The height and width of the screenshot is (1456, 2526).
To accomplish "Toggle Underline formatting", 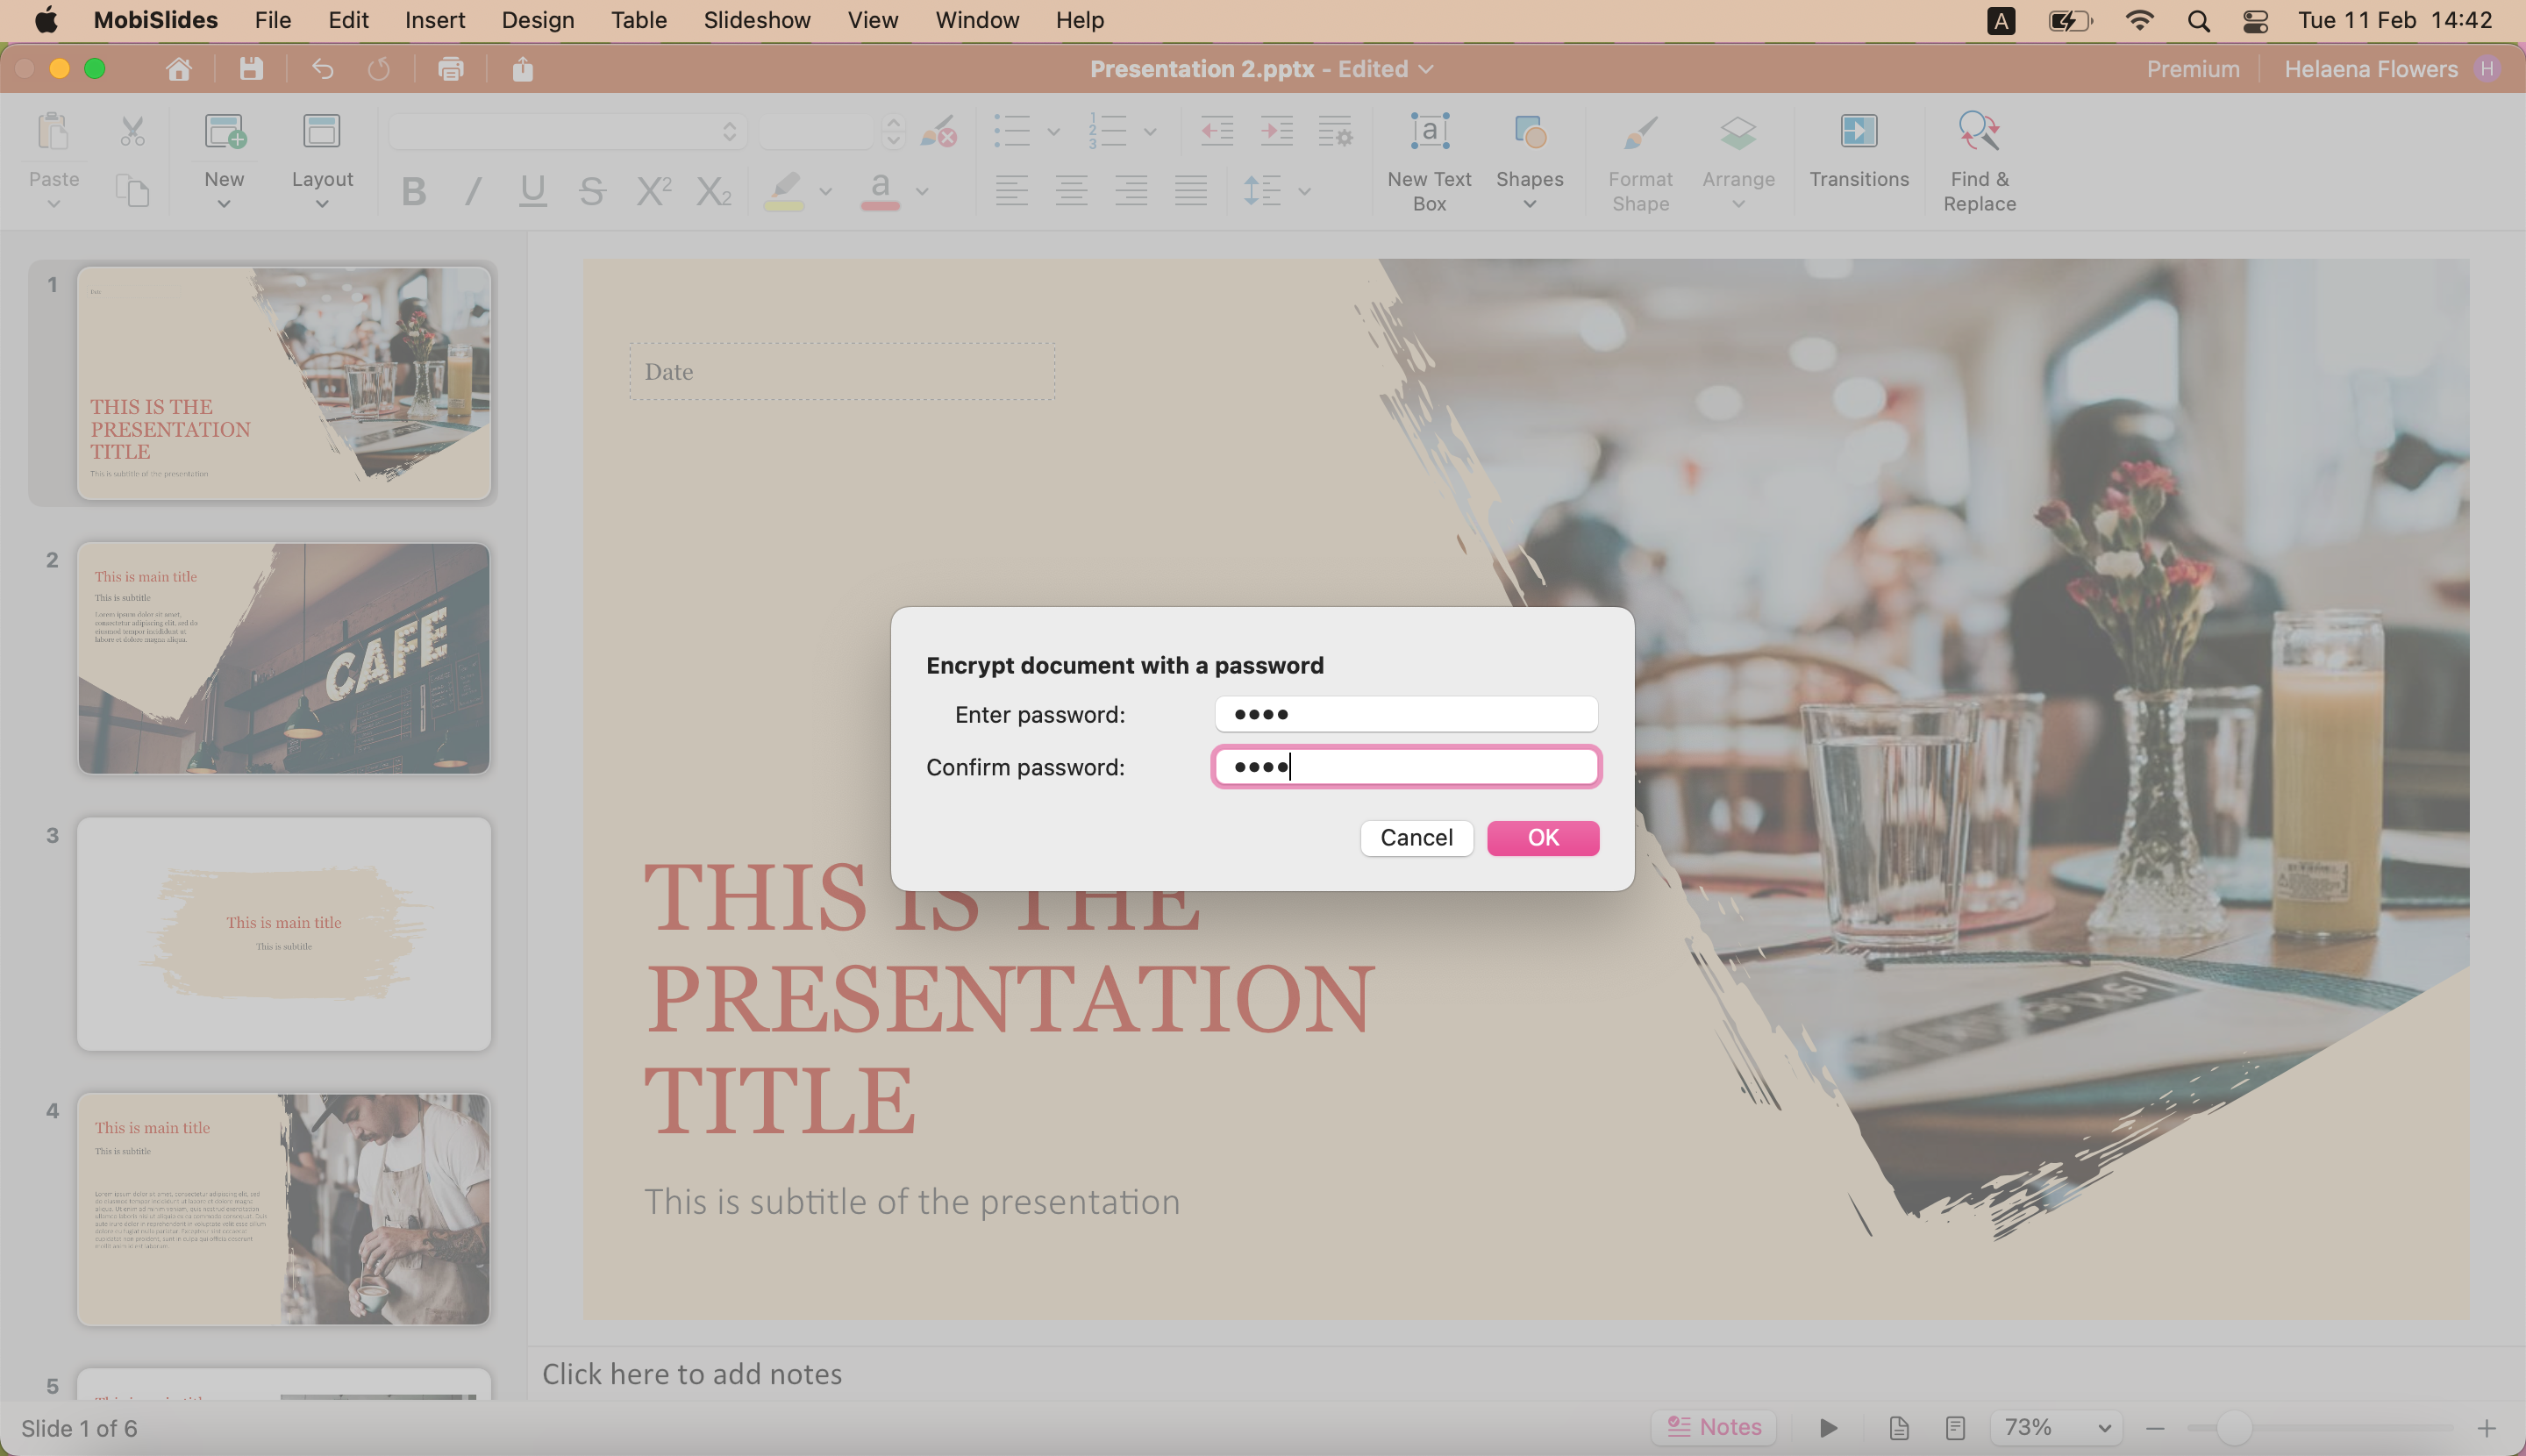I will tap(533, 190).
